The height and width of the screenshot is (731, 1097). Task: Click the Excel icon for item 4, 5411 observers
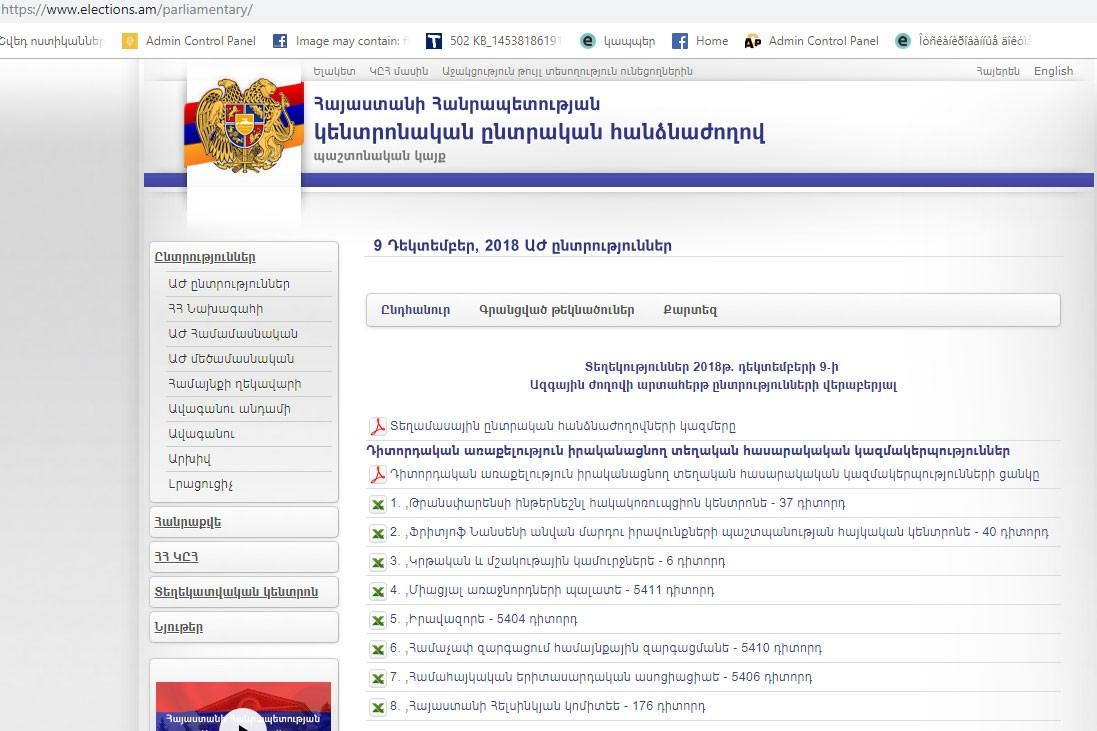tap(378, 591)
